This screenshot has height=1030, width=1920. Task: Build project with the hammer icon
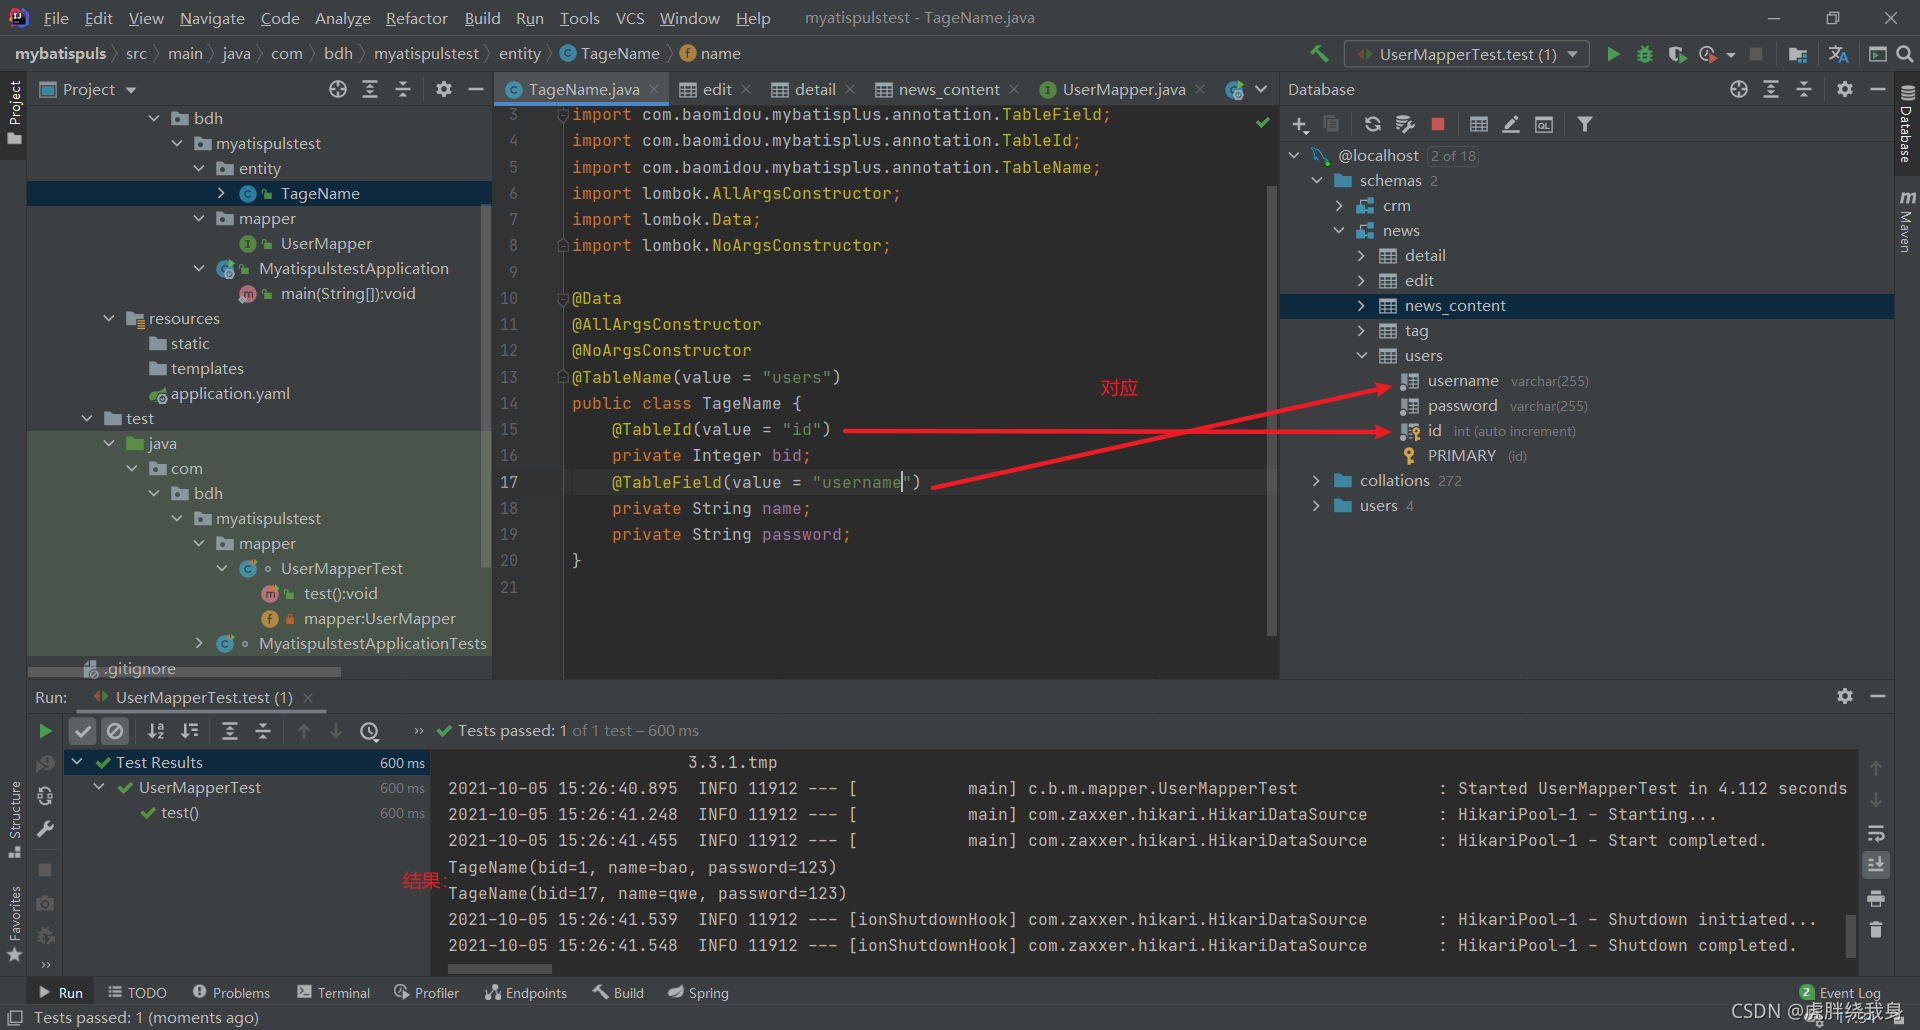tap(1320, 54)
